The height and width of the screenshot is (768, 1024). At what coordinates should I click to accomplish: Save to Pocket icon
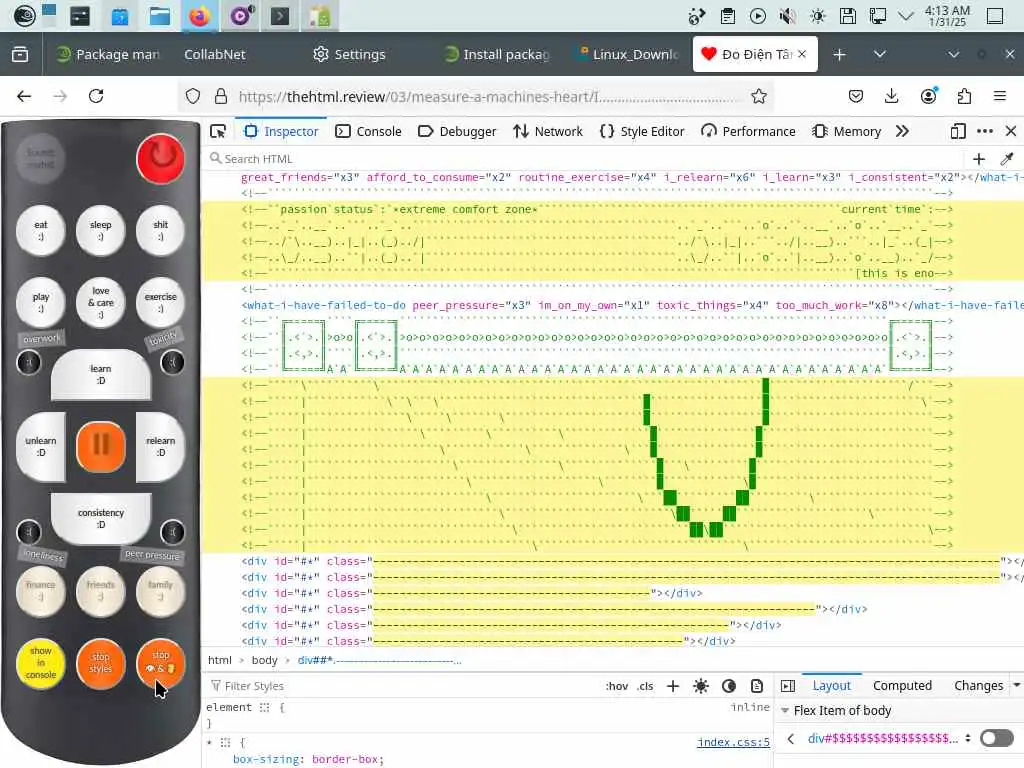click(856, 97)
